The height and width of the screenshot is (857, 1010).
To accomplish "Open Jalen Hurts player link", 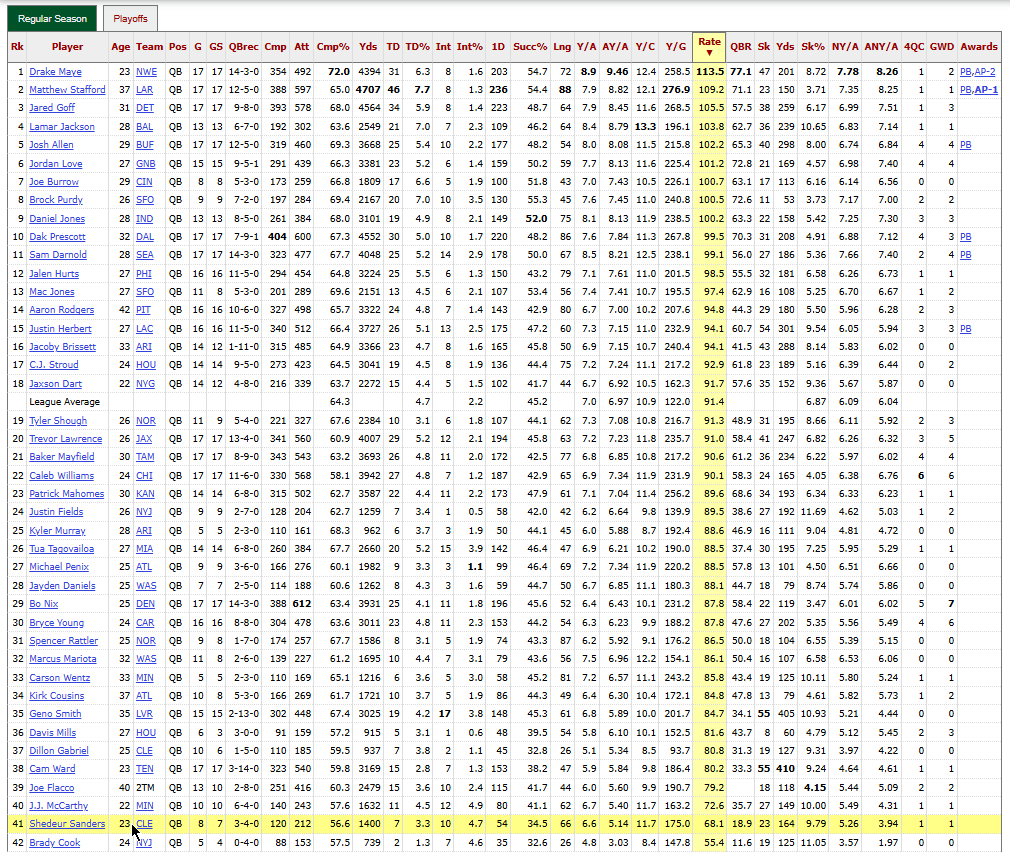I will point(54,273).
